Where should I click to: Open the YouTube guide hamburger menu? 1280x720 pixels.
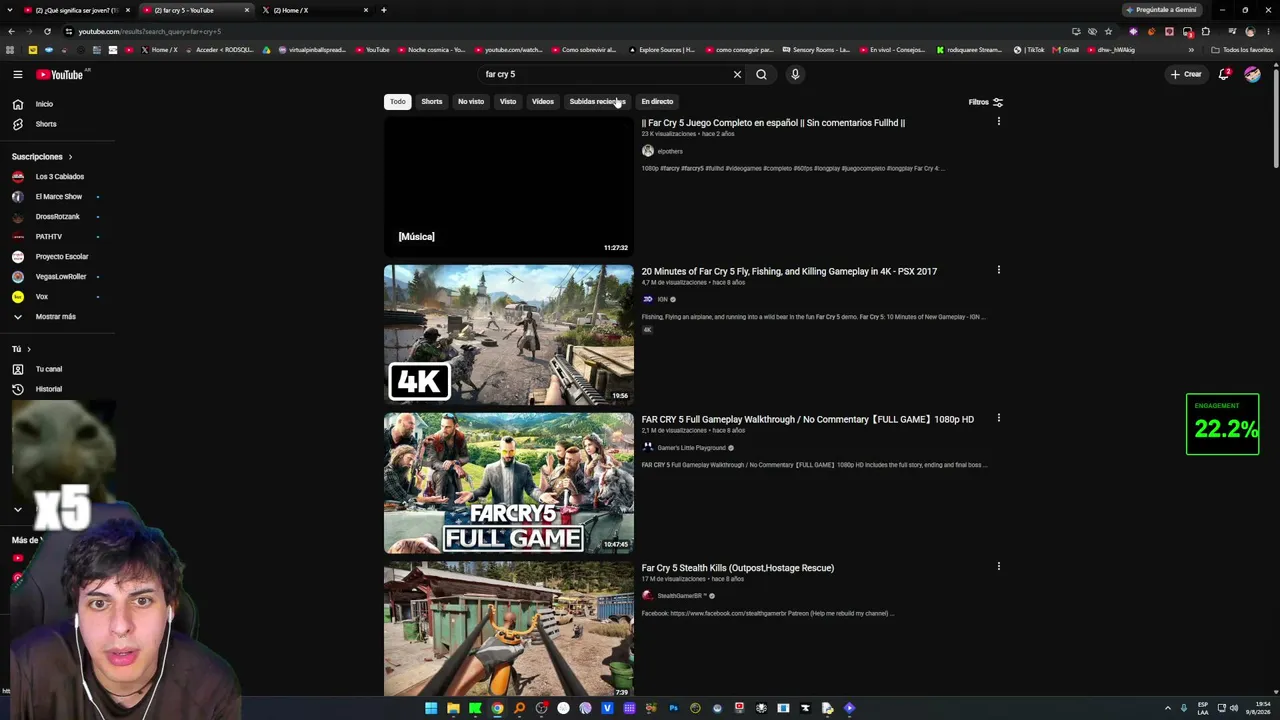pos(17,74)
